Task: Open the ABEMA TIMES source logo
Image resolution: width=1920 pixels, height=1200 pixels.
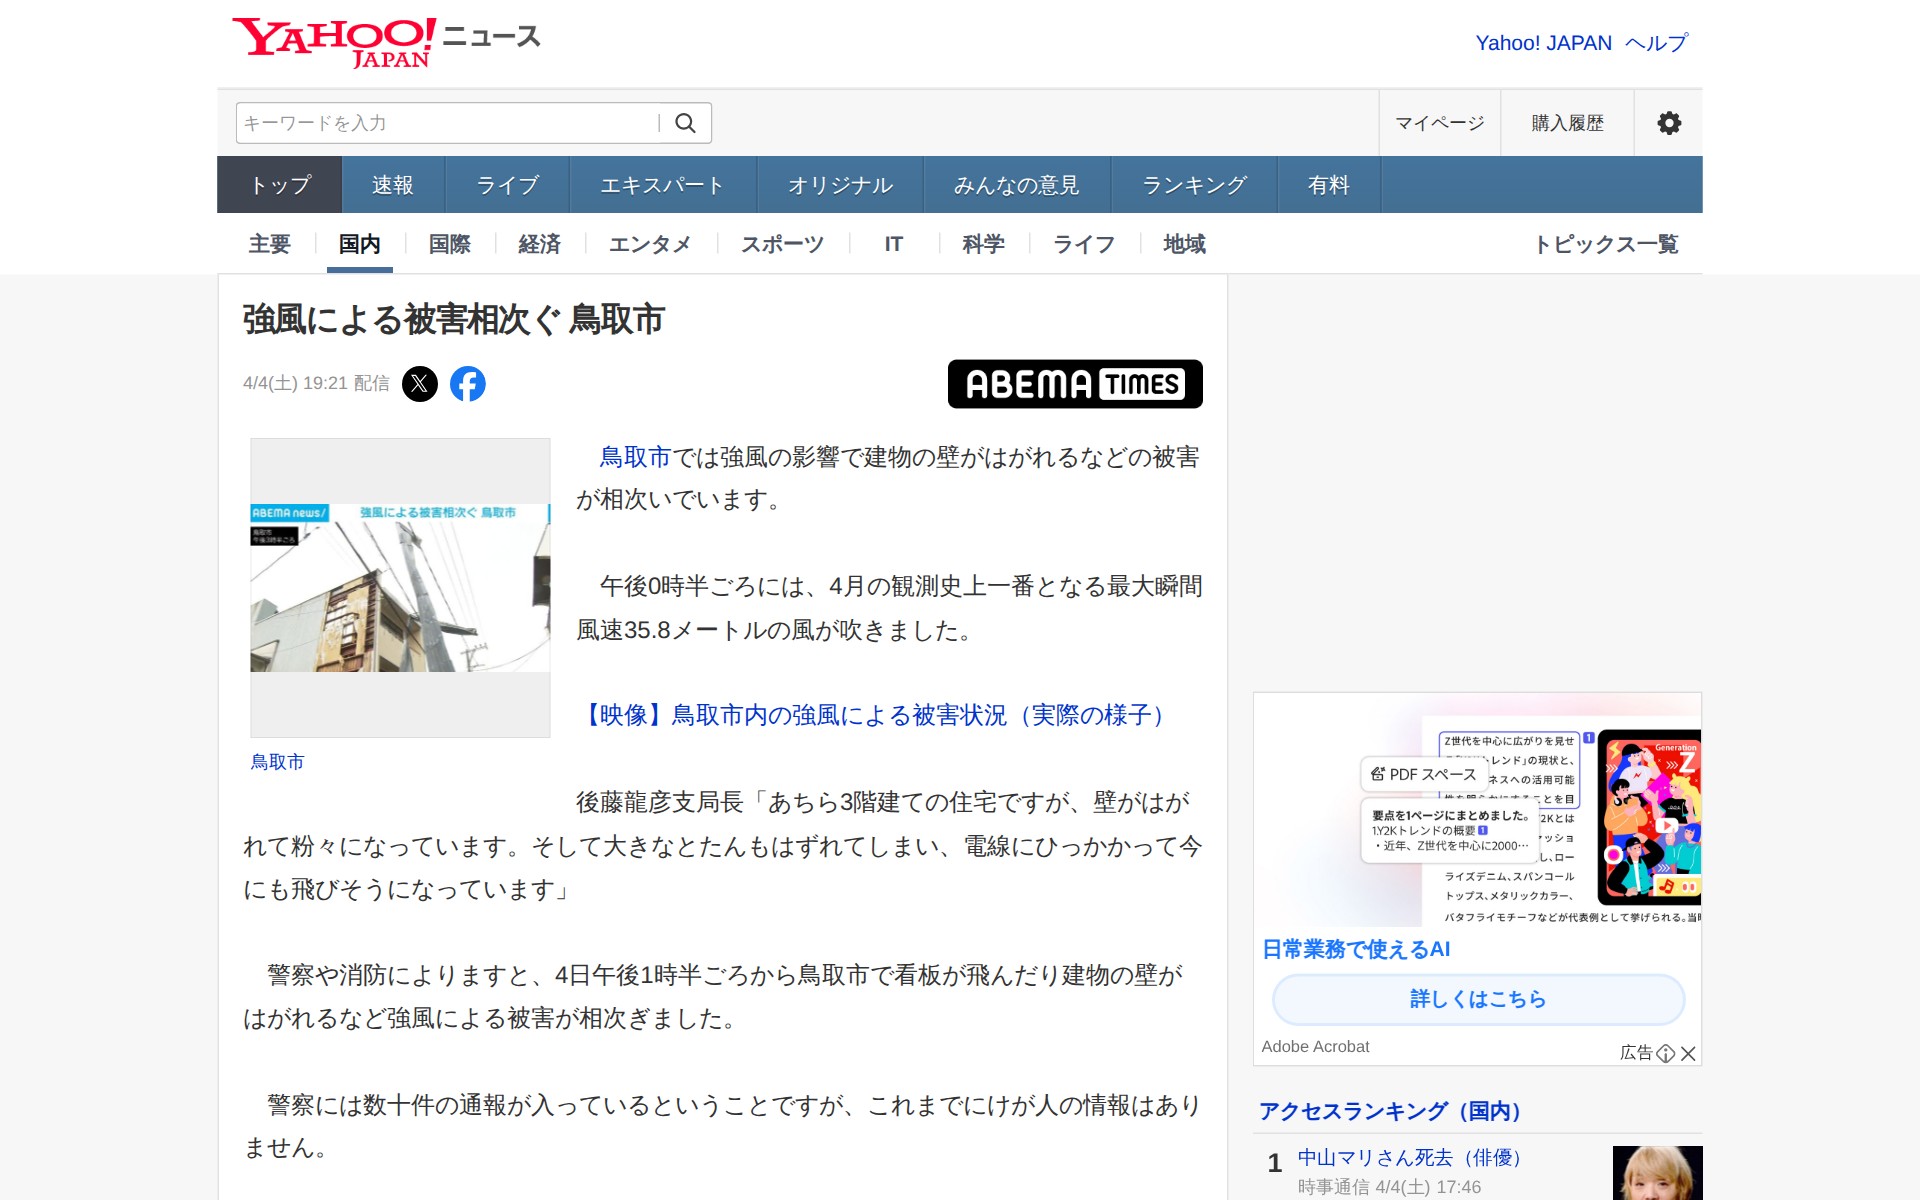Action: pyautogui.click(x=1075, y=384)
